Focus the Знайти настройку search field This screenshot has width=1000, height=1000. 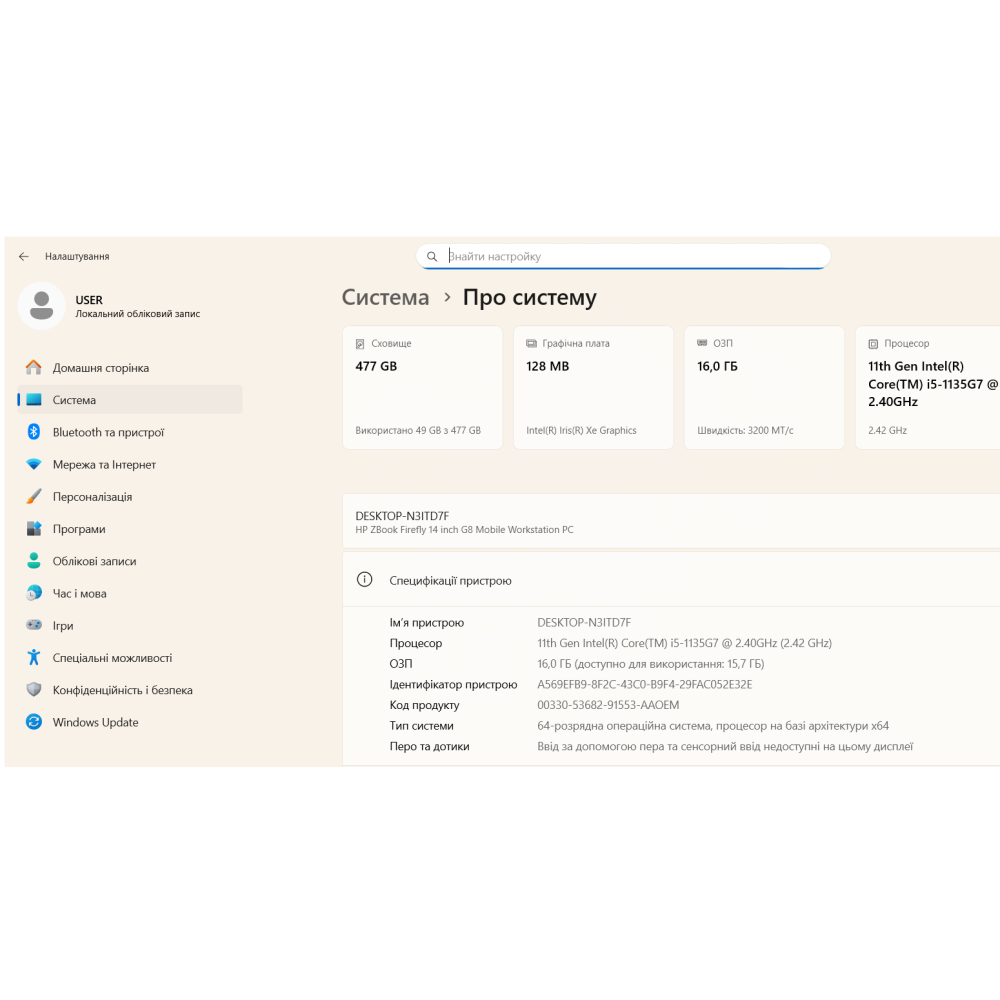(630, 257)
